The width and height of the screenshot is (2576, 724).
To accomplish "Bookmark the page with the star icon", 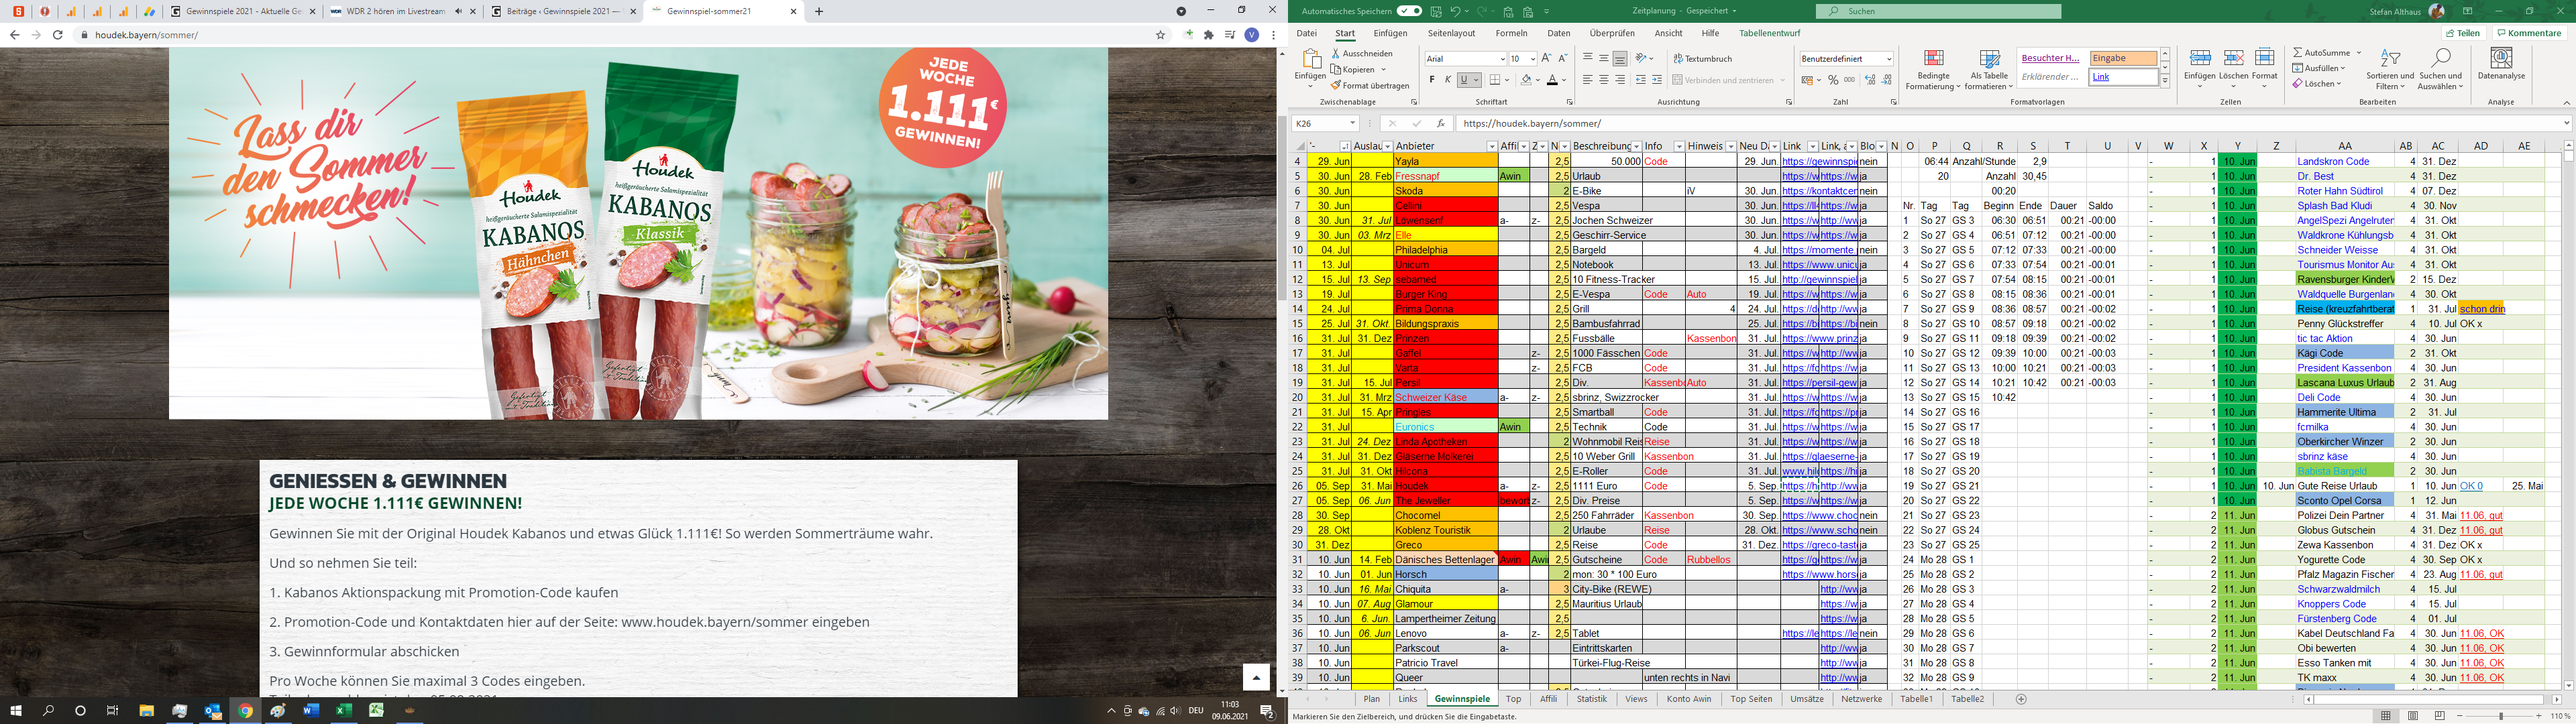I will click(1160, 35).
